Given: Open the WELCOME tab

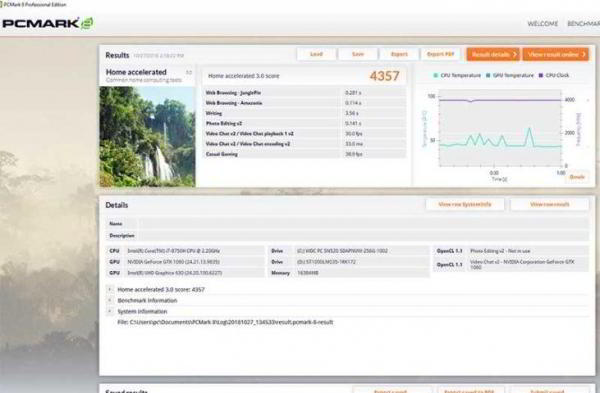Looking at the screenshot, I should click(x=543, y=24).
